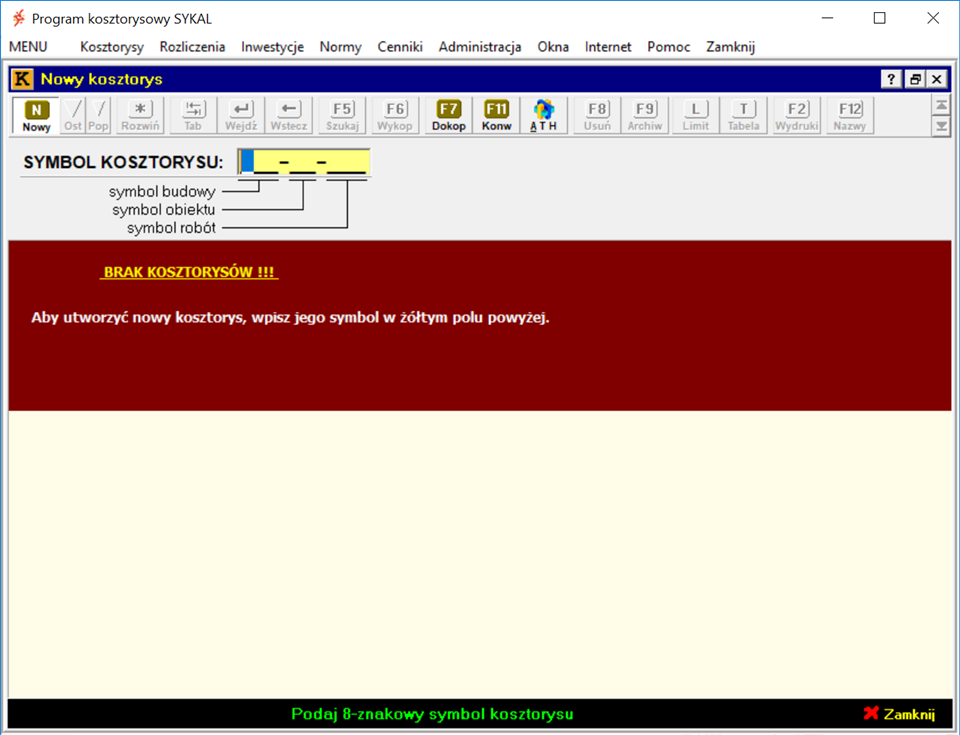Open the Cenniki menu
Screen dimensions: 960x735
(x=400, y=47)
